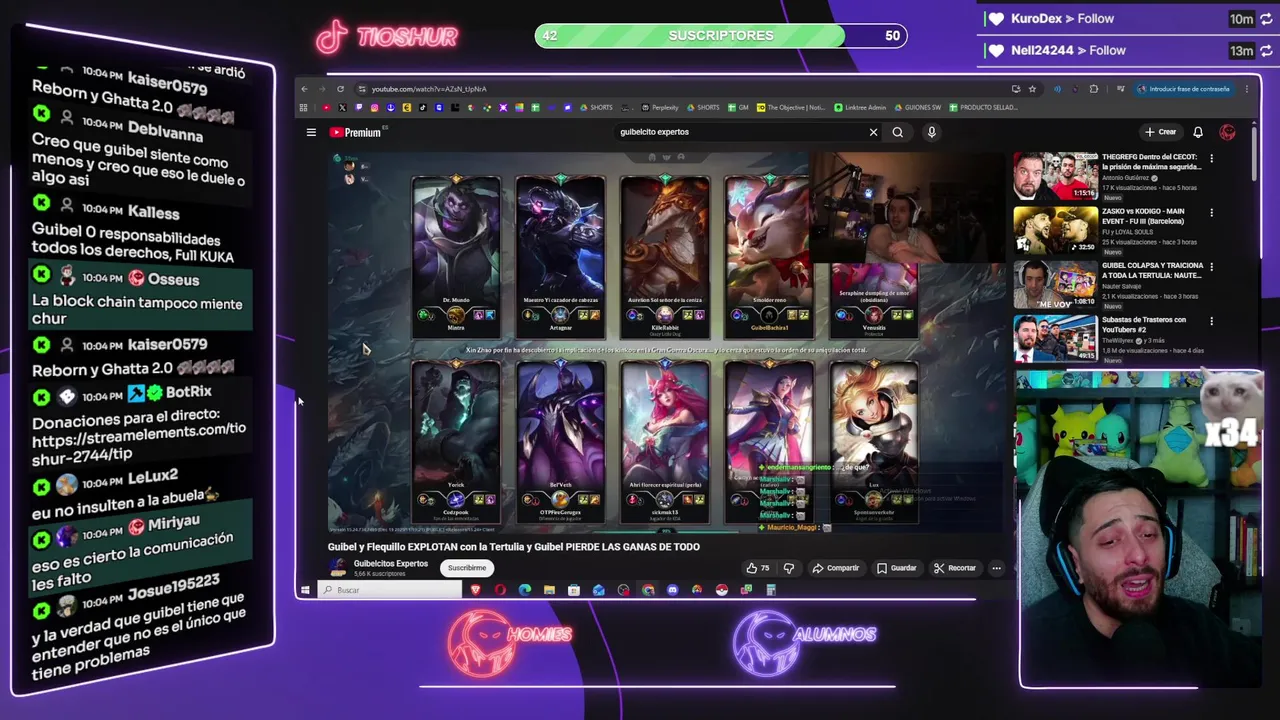The image size is (1280, 720).
Task: Click the video player area
Action: [666, 343]
